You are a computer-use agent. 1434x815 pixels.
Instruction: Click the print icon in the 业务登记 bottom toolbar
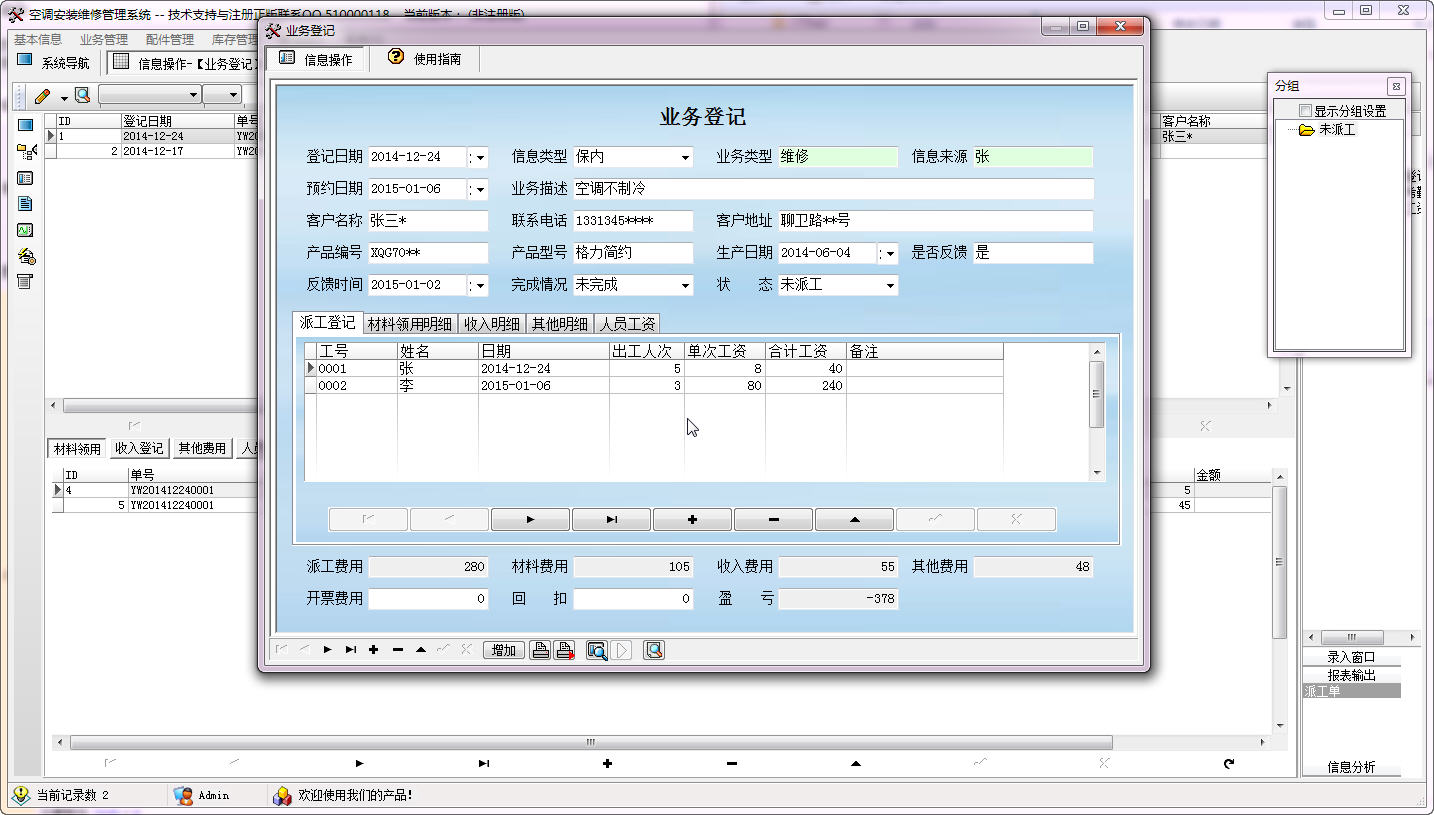(x=540, y=650)
